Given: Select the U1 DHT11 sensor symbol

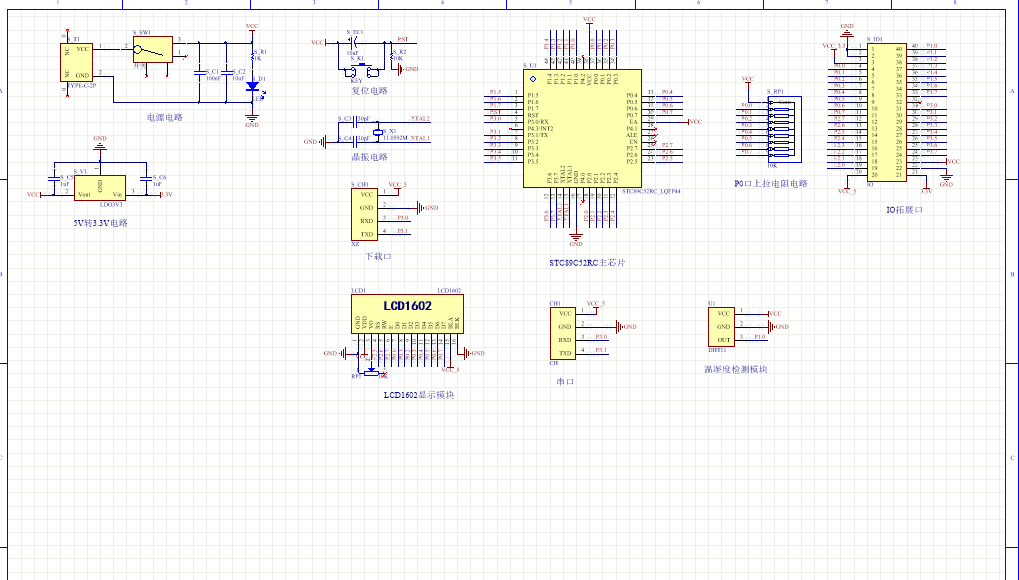Looking at the screenshot, I should click(721, 327).
